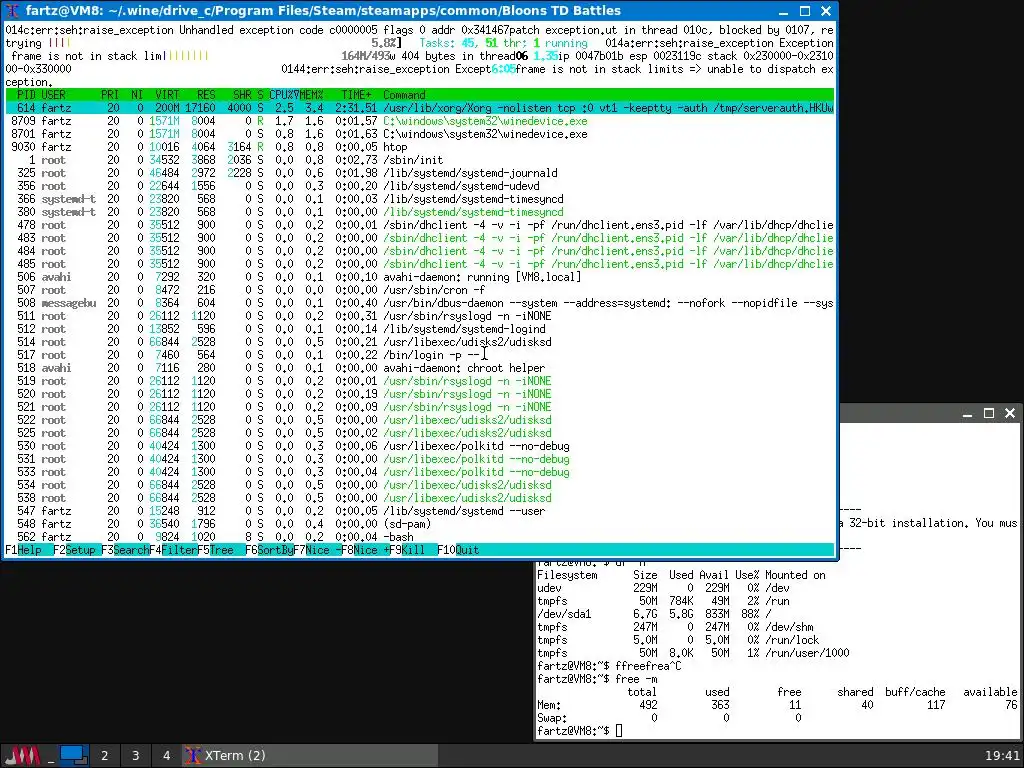The image size is (1024, 768).
Task: Select udisksd process row PID 514
Action: click(x=419, y=342)
